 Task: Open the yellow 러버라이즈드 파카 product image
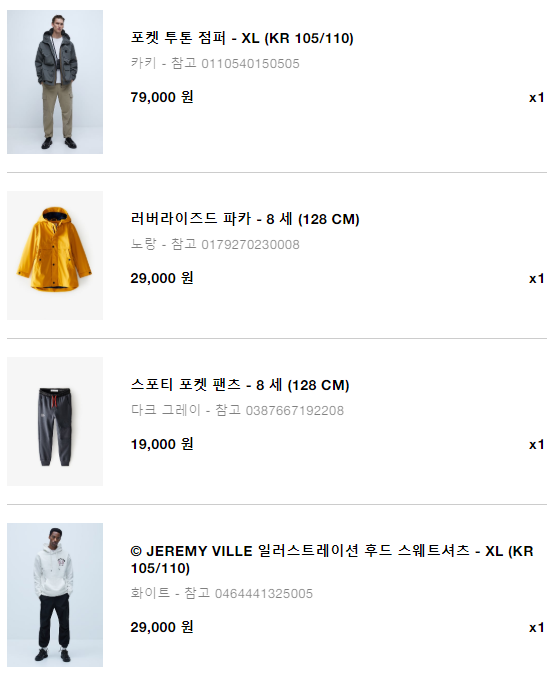coord(55,255)
